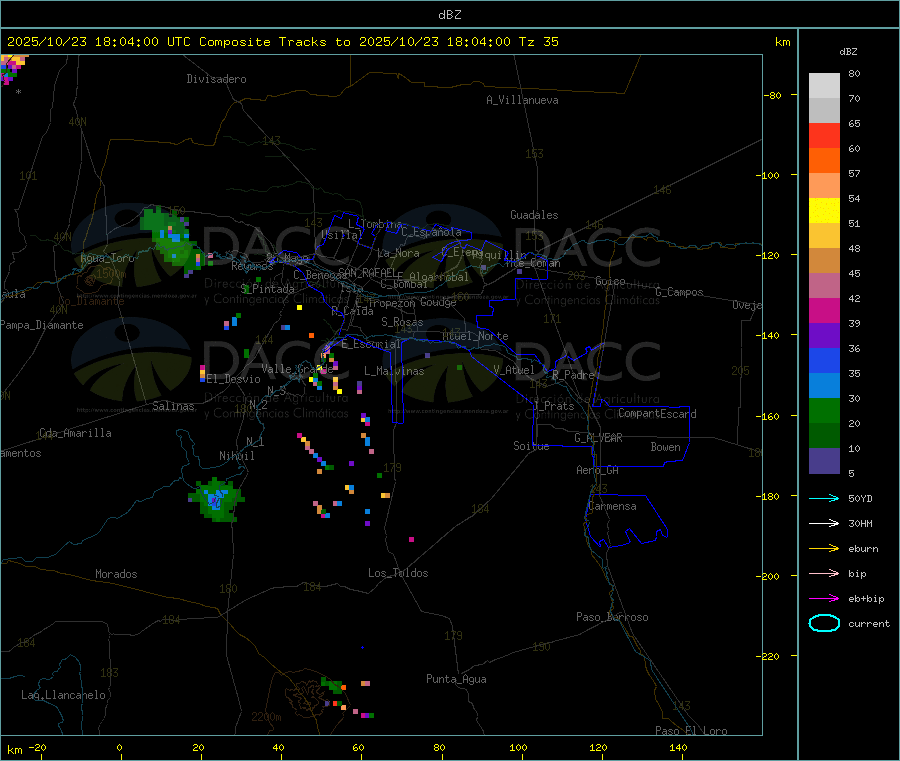Pick the 10 dBZ dark green swatch
The width and height of the screenshot is (900, 761).
[824, 436]
